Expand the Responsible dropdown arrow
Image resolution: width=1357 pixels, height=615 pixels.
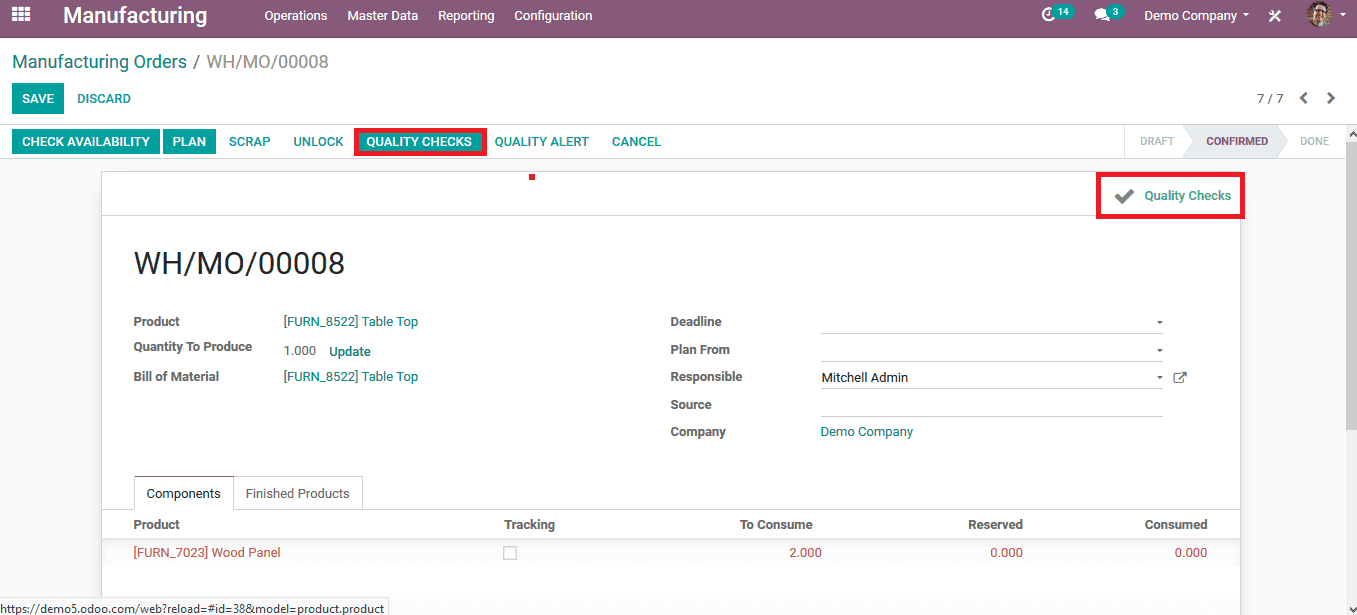point(1159,377)
